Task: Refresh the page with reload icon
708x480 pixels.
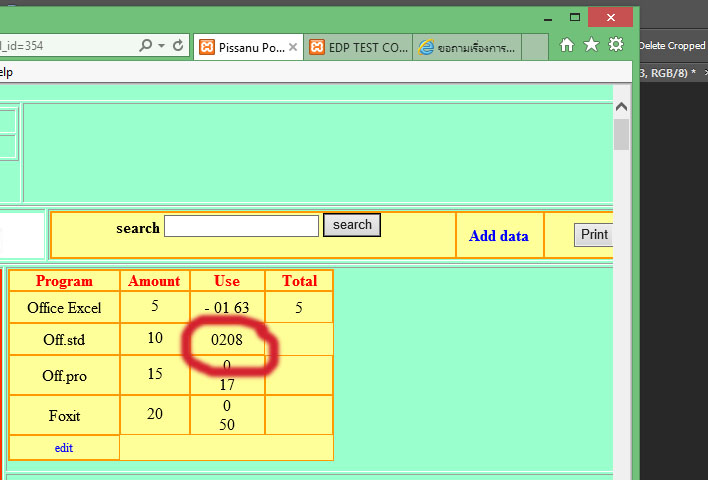Action: pyautogui.click(x=178, y=45)
